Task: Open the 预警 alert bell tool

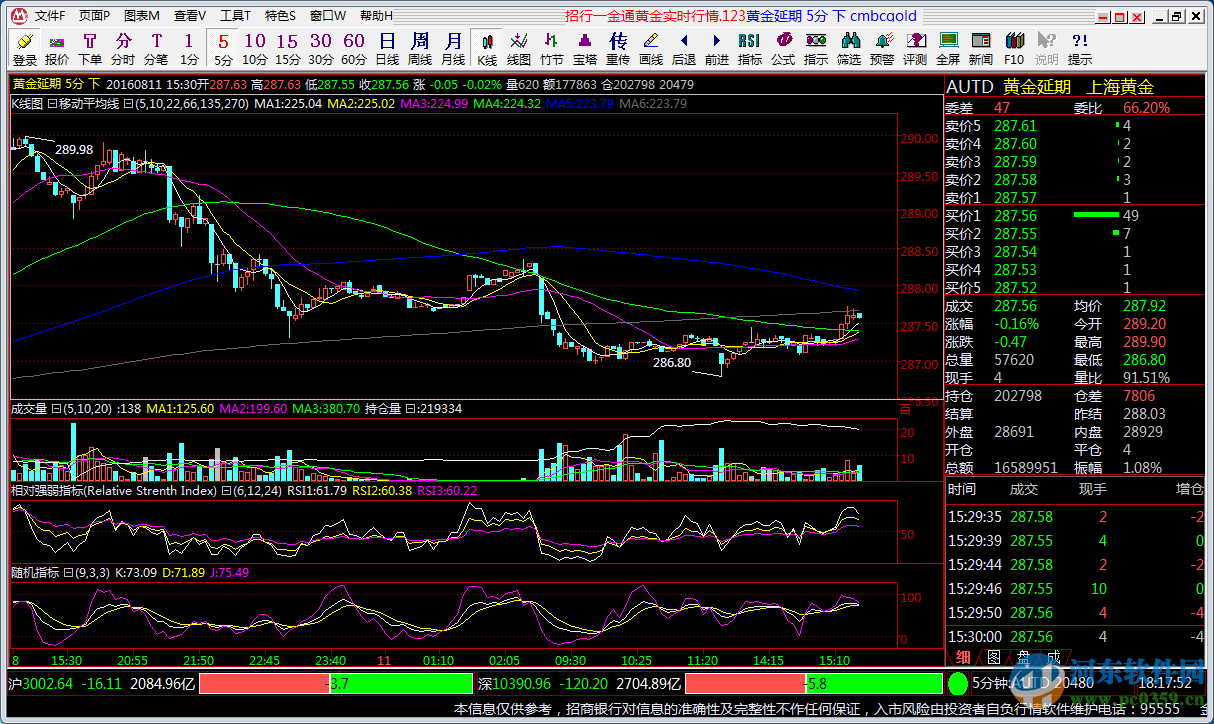Action: click(882, 47)
